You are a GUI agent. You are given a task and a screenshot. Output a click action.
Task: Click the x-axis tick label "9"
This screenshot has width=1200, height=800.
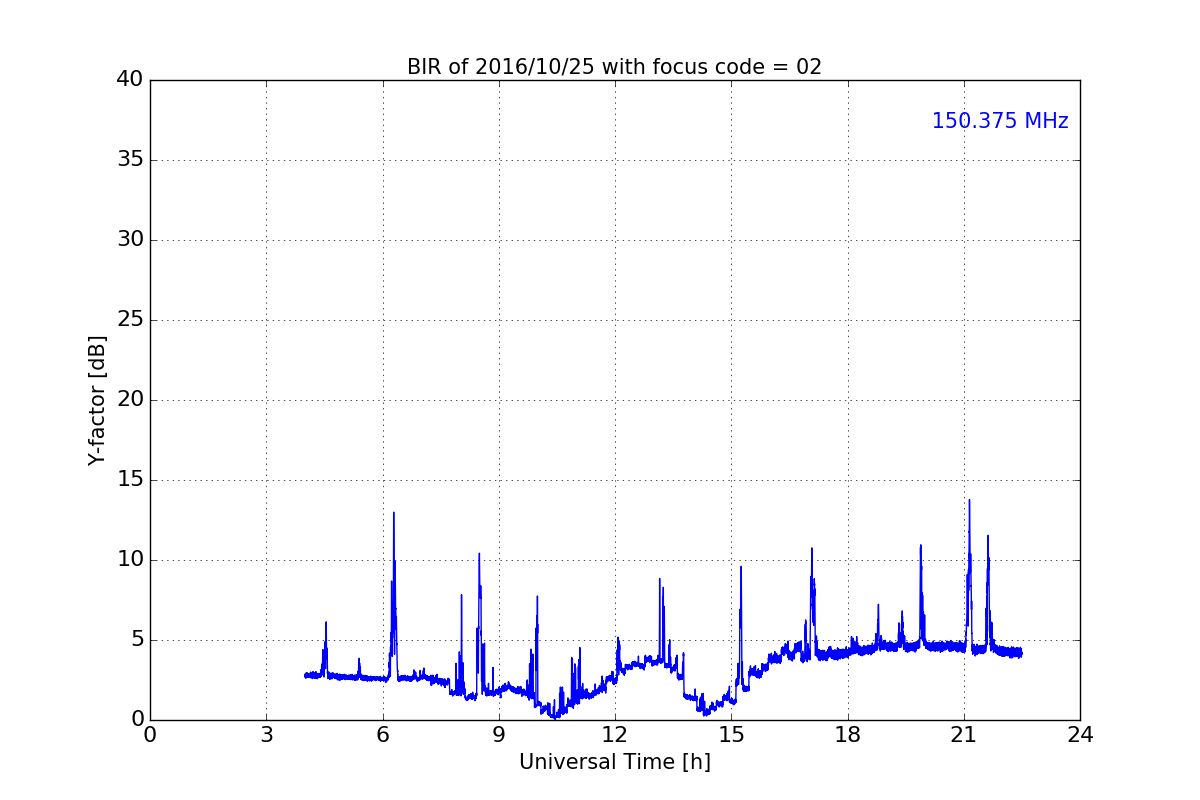click(x=499, y=735)
